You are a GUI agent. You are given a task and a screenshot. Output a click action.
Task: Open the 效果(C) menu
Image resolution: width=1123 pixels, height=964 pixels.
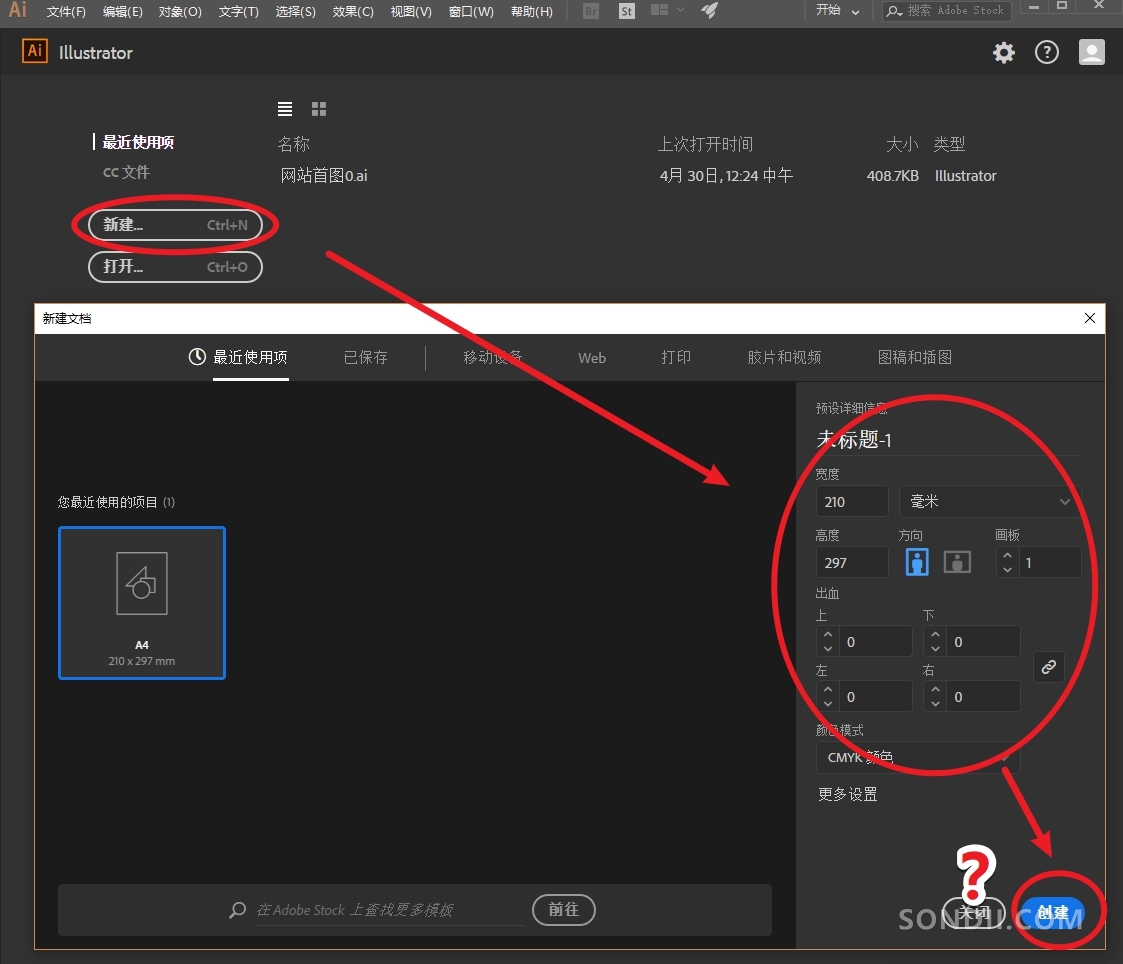353,11
